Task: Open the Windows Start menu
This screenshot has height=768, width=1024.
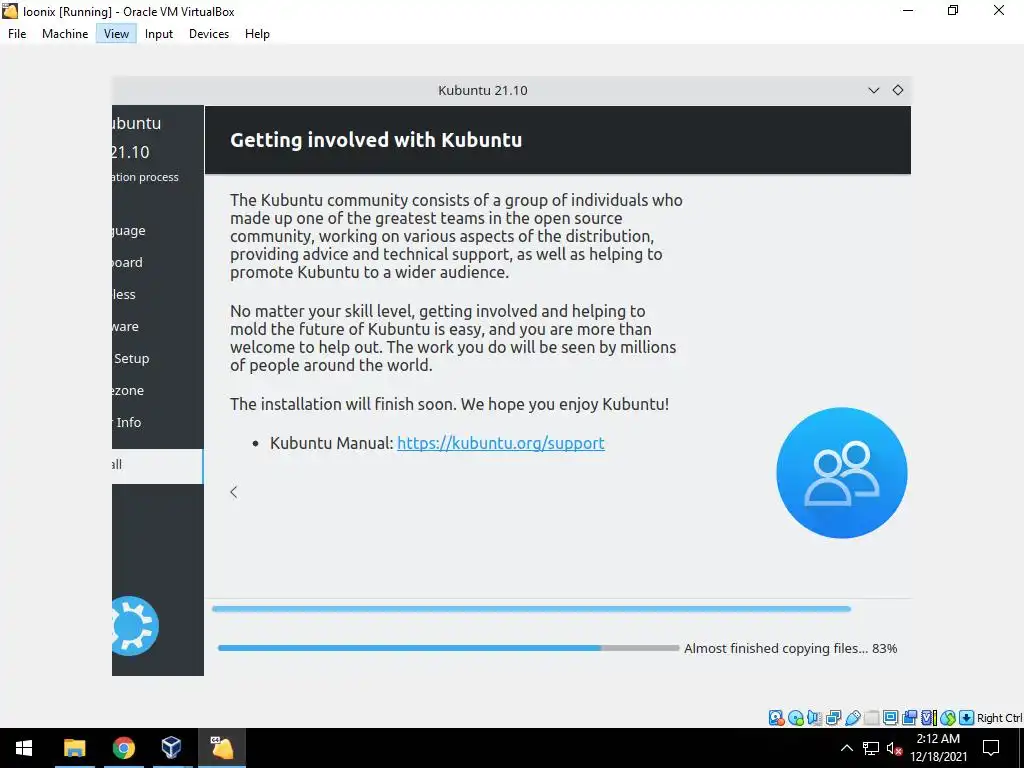Action: [24, 748]
